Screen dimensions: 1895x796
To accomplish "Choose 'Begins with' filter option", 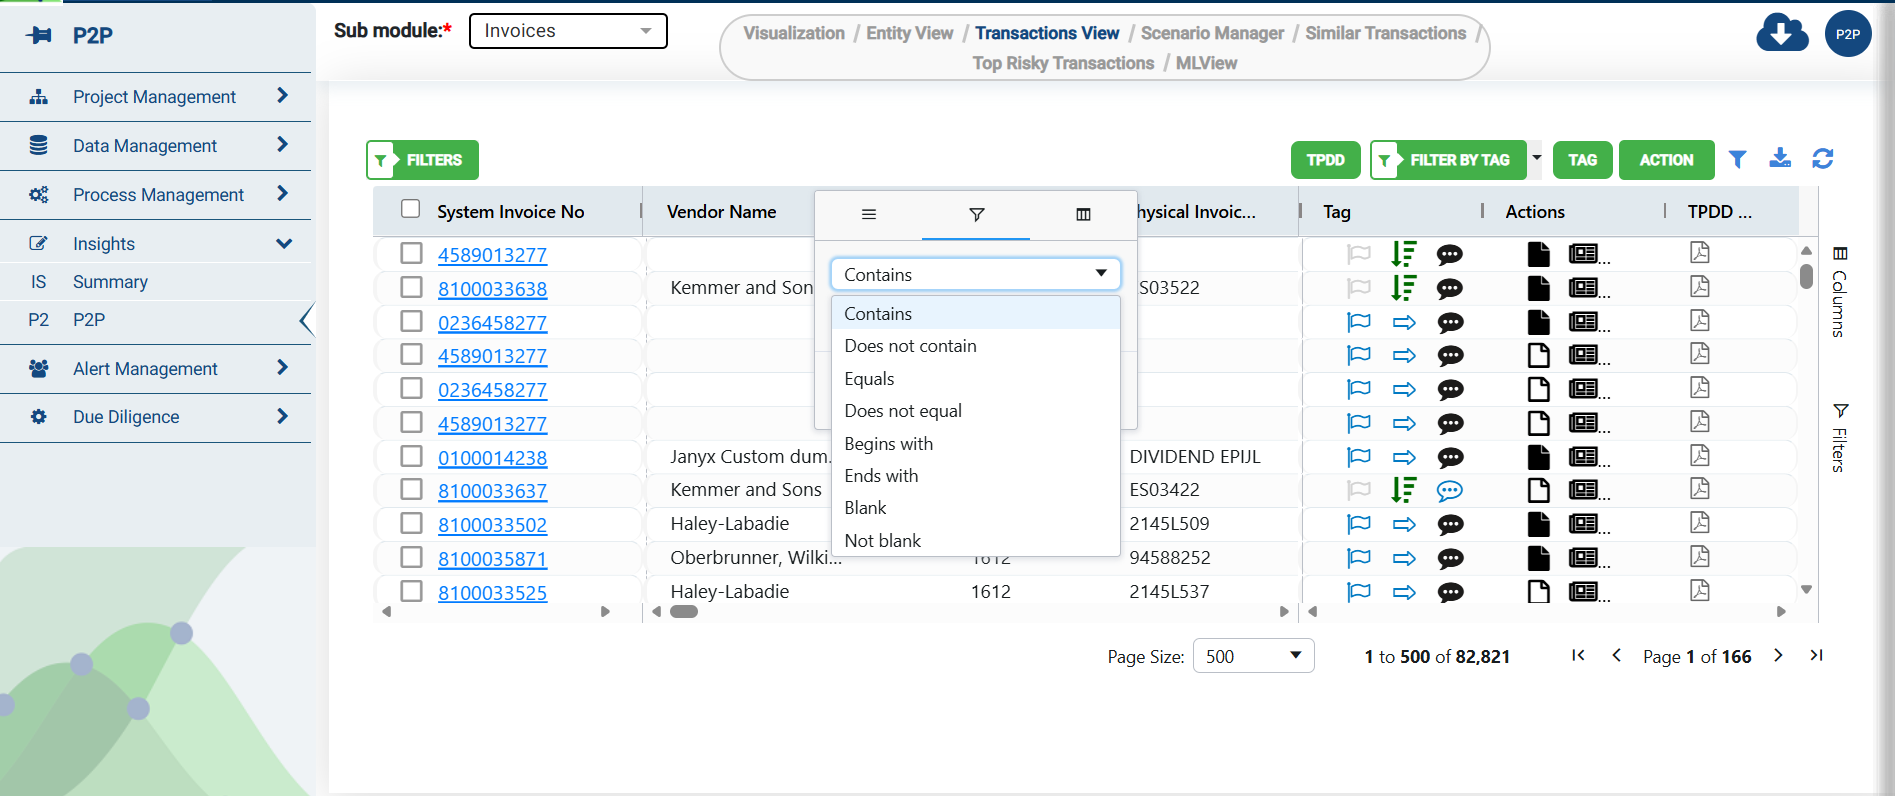I will [975, 444].
